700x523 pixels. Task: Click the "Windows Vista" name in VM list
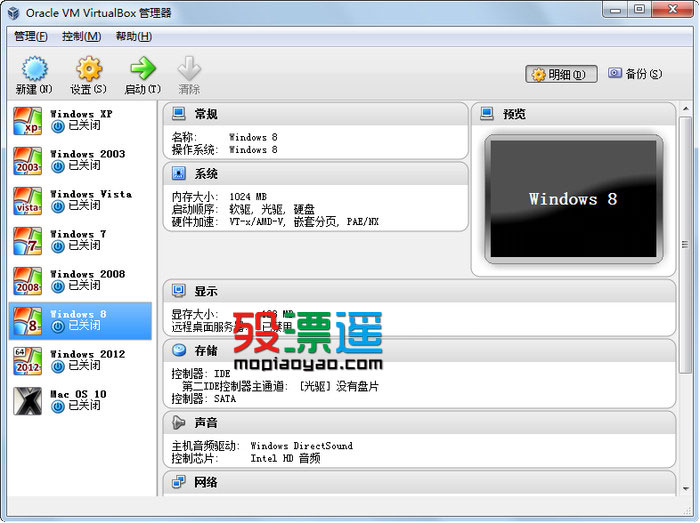91,194
